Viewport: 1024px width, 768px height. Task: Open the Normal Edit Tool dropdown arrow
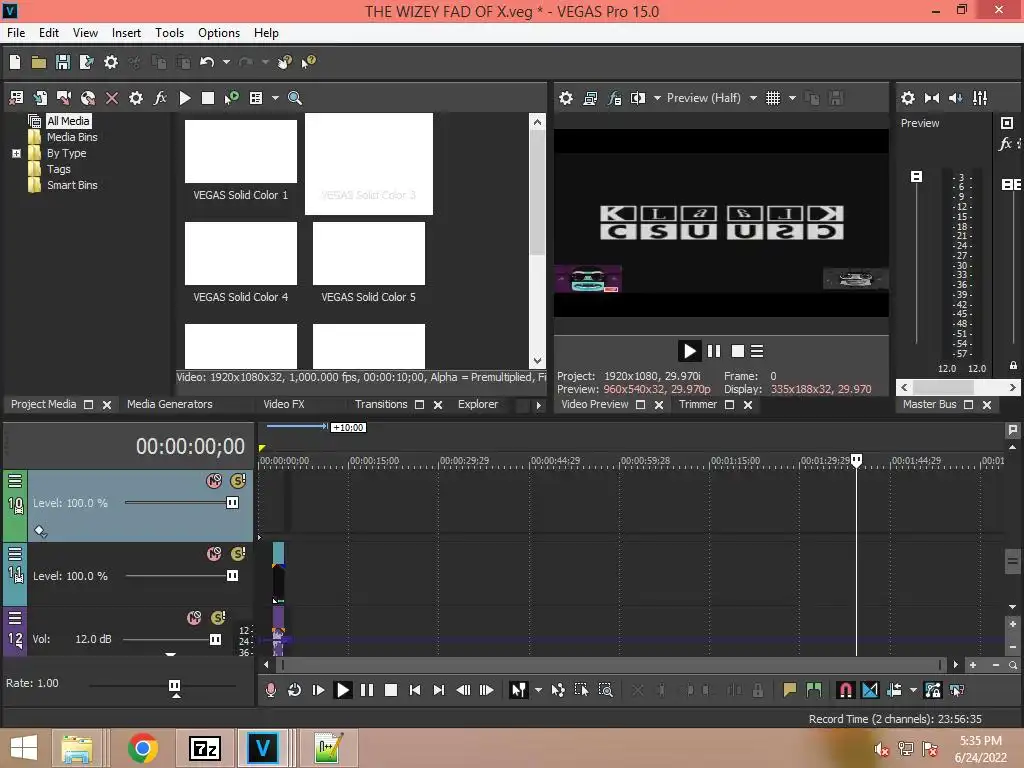538,690
